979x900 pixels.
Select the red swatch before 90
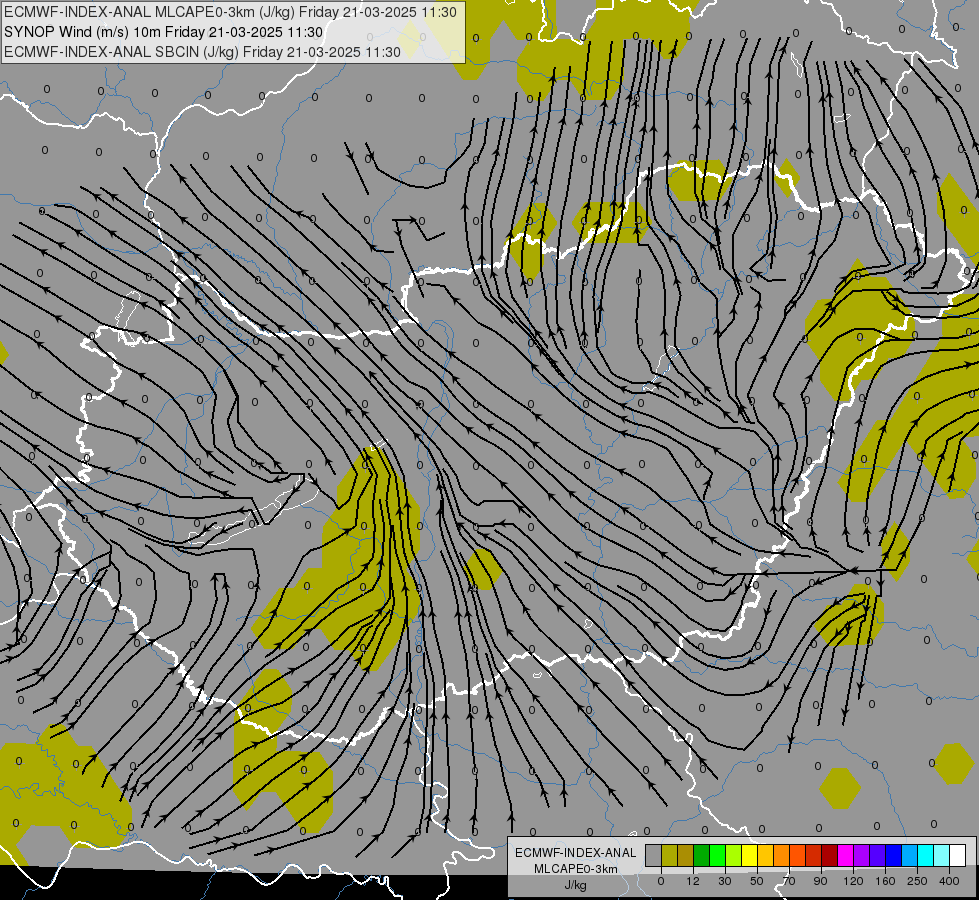click(814, 855)
